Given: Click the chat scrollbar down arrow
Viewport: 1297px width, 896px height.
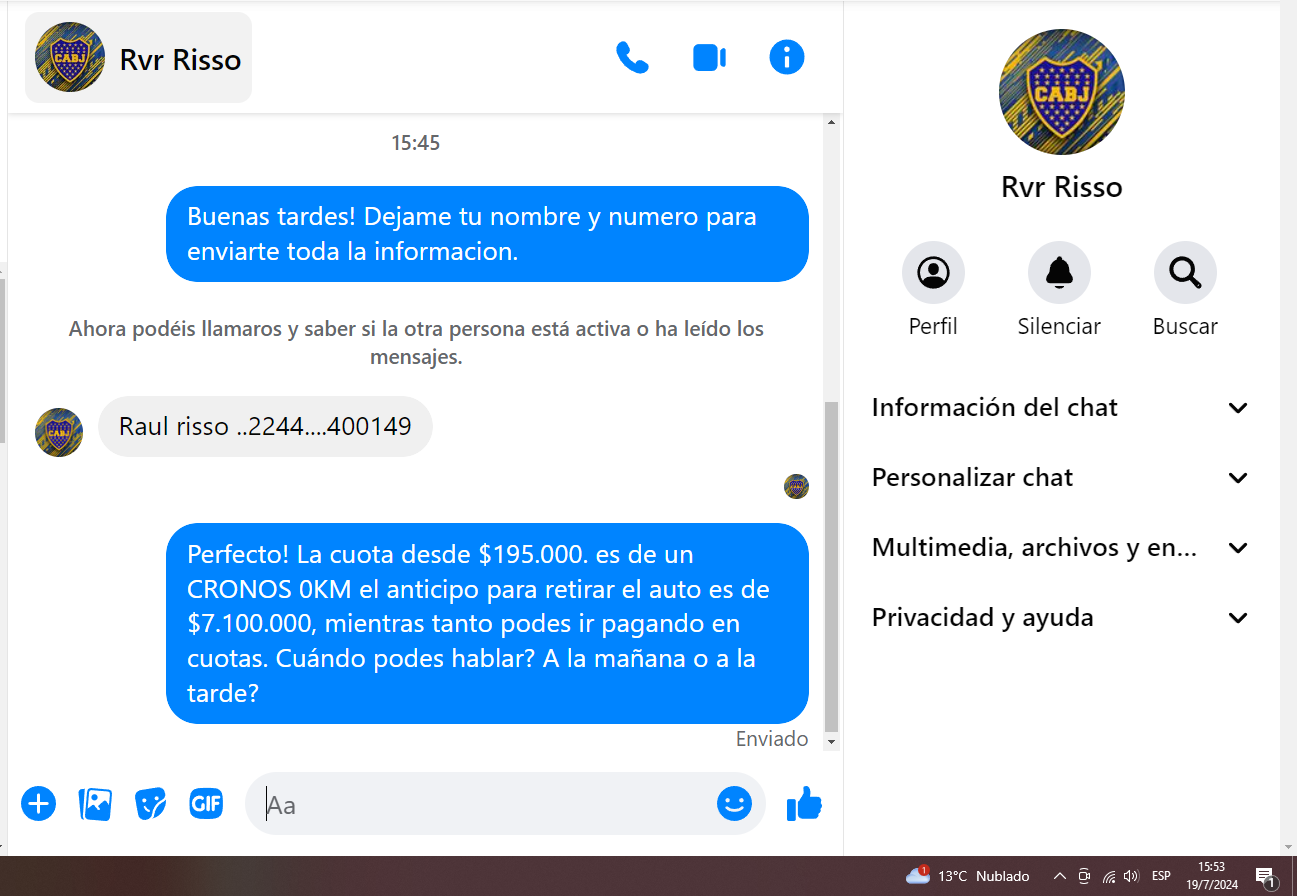Looking at the screenshot, I should [x=831, y=742].
